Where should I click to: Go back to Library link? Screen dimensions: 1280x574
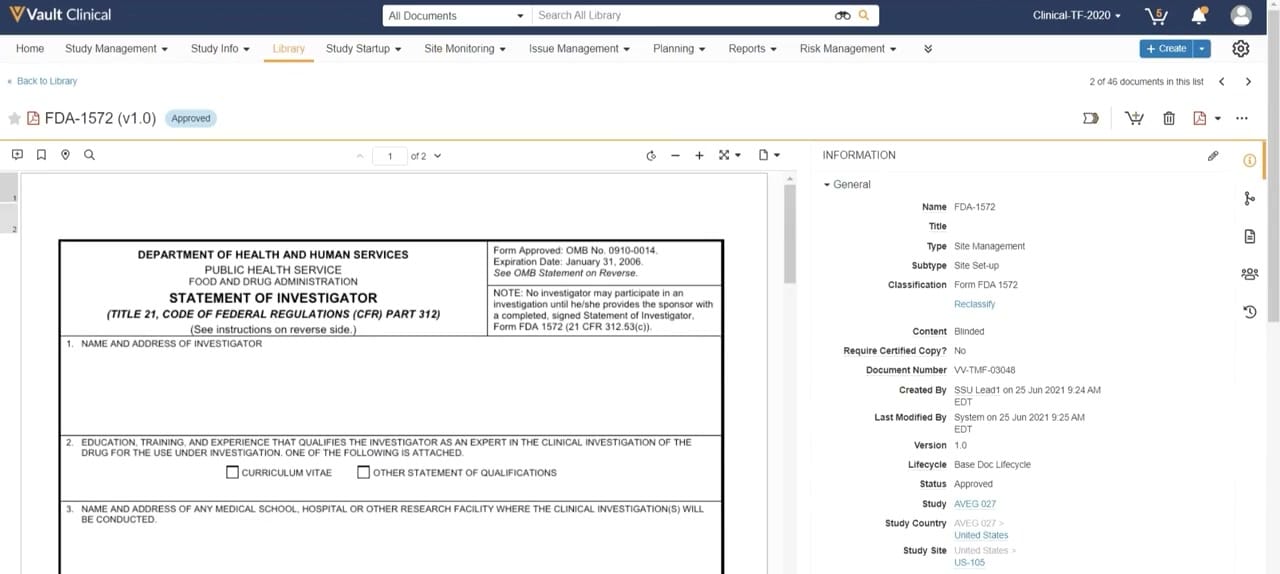click(x=42, y=81)
